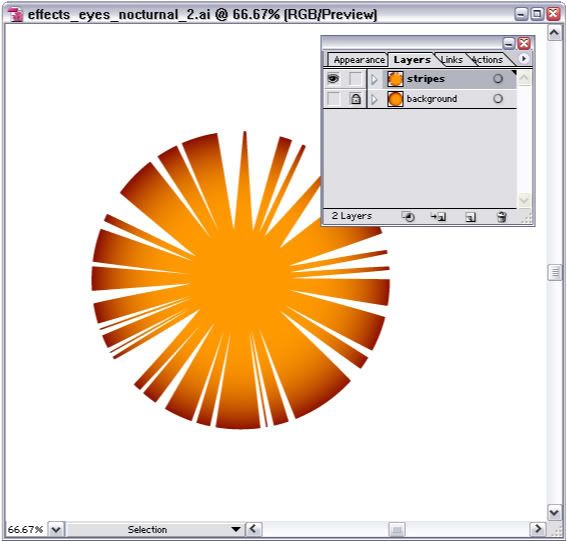Click vertical scroll down arrow of document

coord(554,512)
